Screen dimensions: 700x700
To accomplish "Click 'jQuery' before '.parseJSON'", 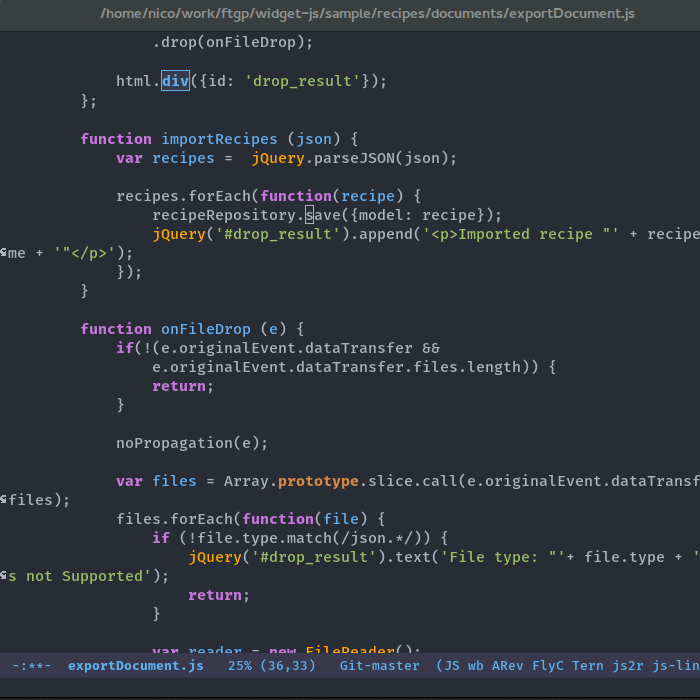I will click(x=278, y=158).
